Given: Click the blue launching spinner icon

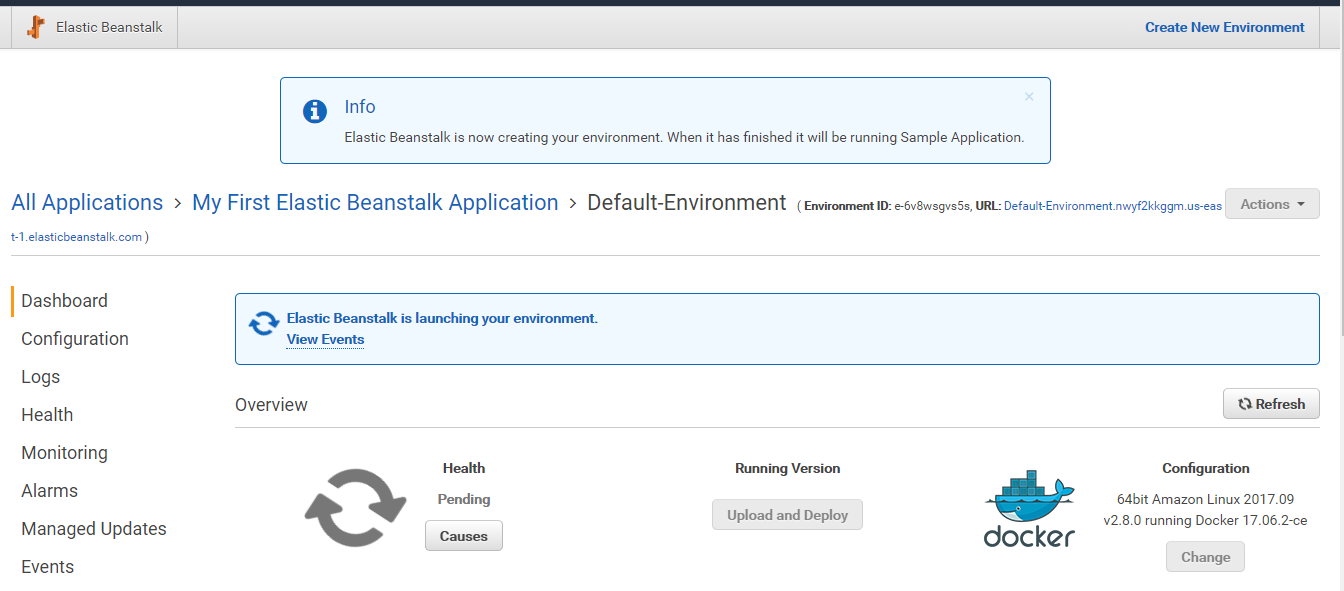Looking at the screenshot, I should [x=264, y=323].
